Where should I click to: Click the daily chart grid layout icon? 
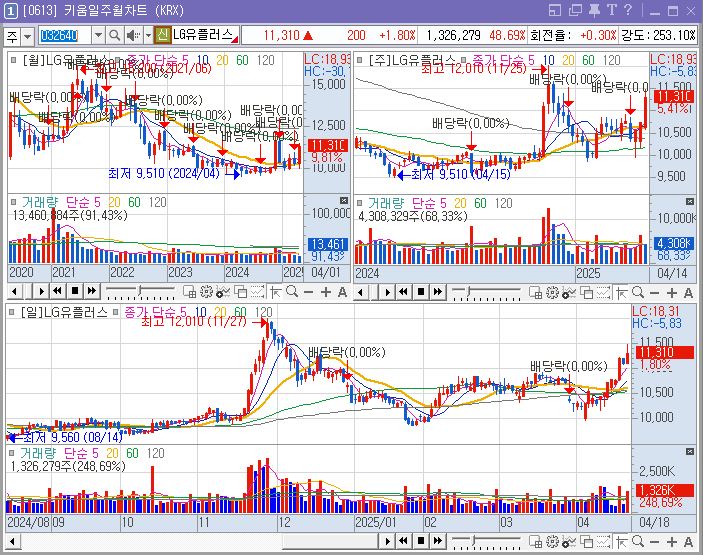click(535, 542)
